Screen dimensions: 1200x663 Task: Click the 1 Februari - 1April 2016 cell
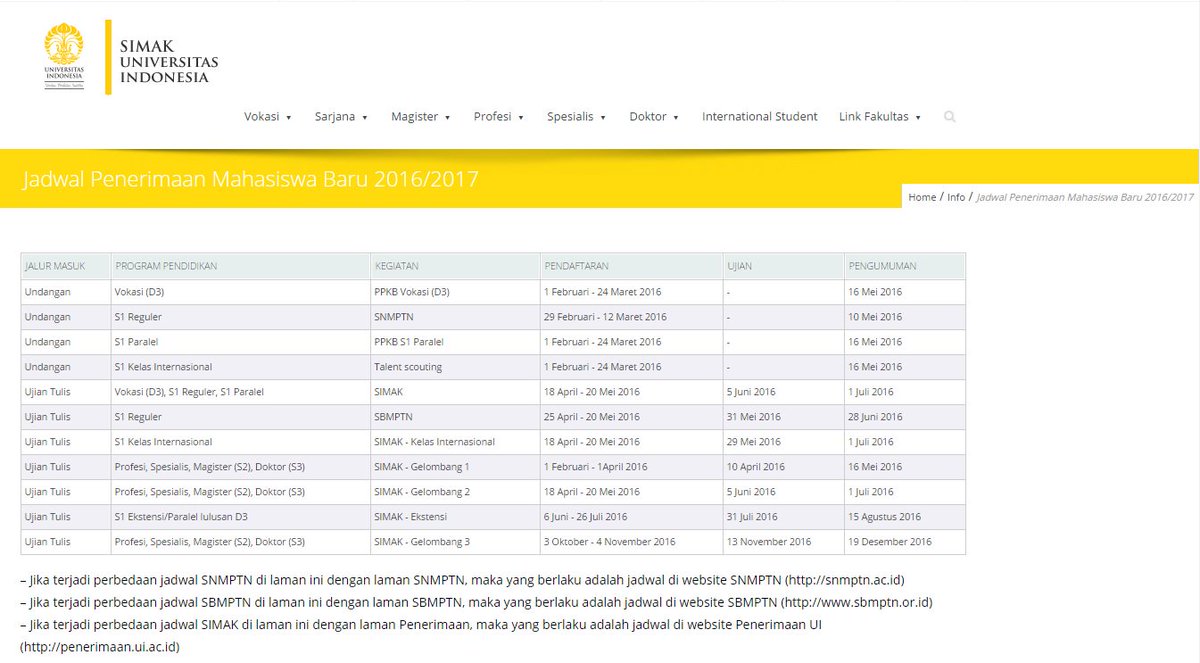(631, 467)
